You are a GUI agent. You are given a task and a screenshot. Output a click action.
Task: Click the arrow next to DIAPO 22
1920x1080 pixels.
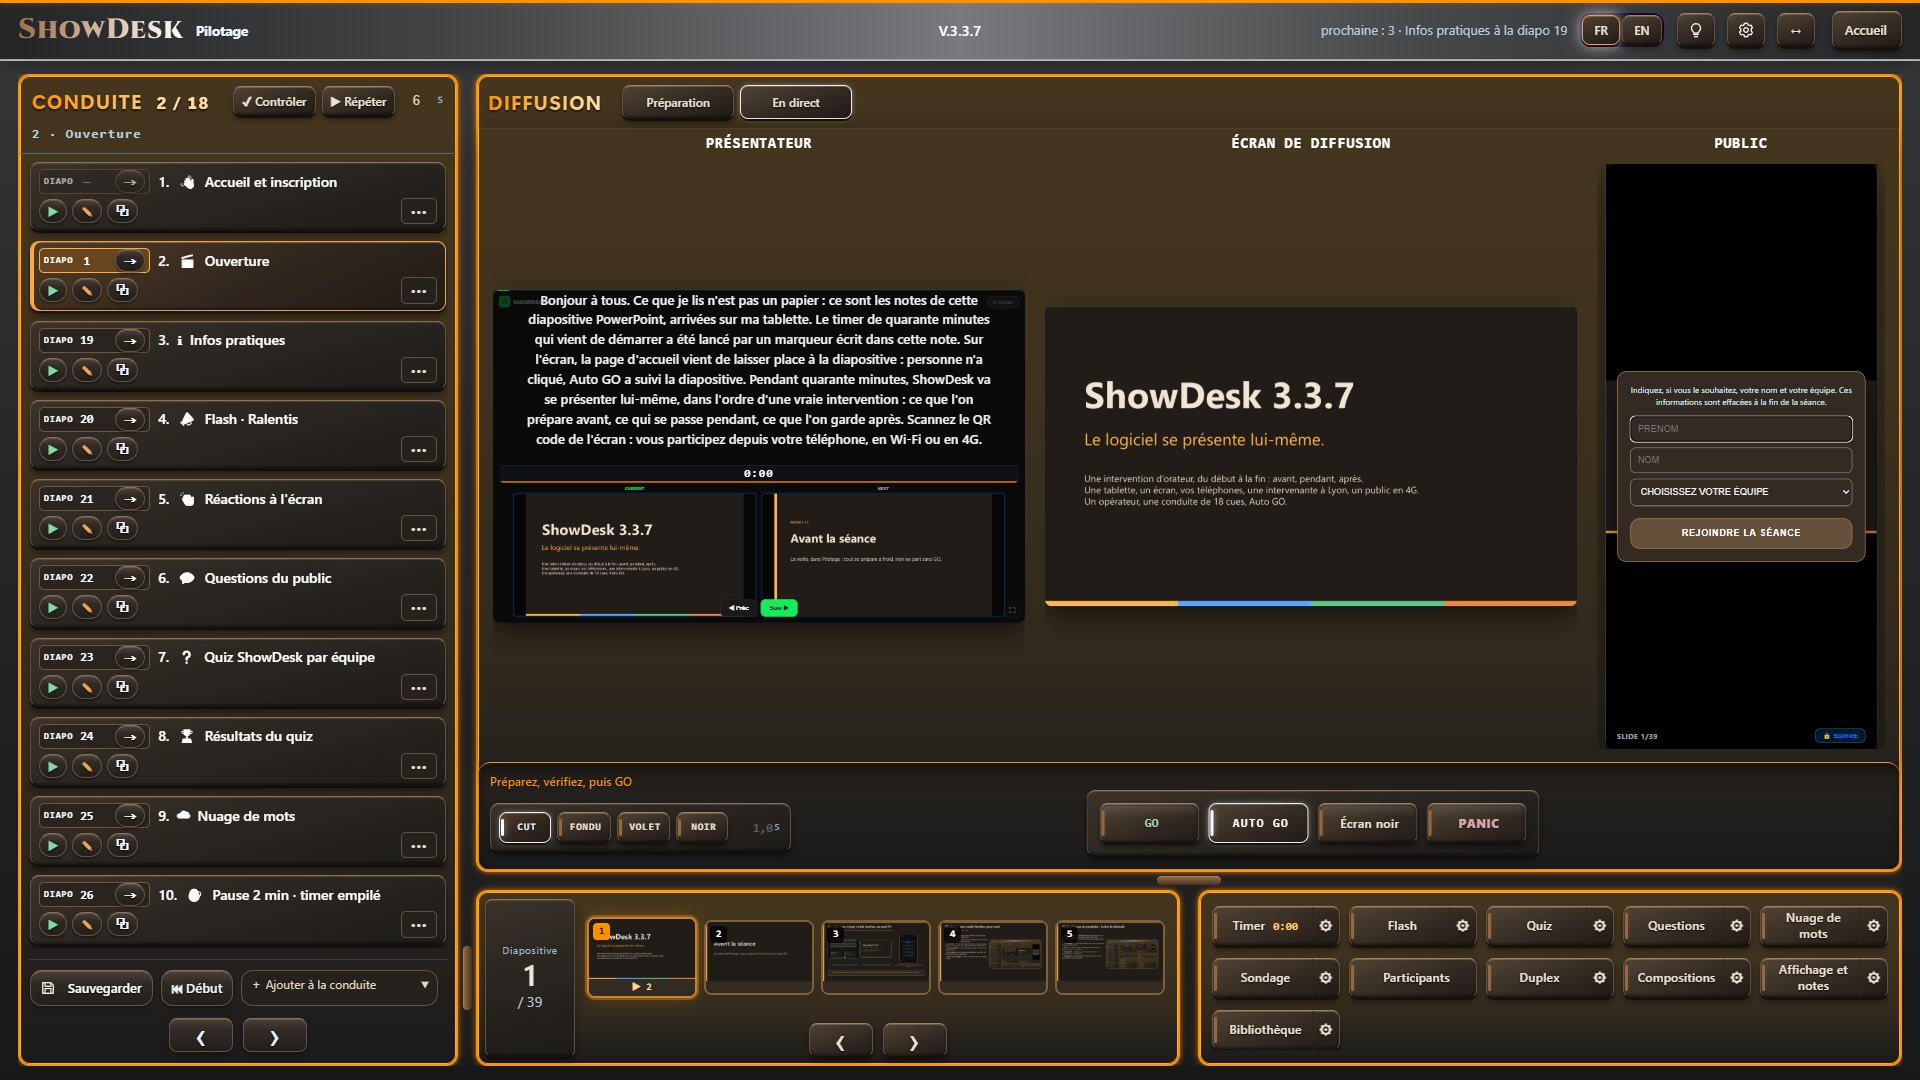click(130, 578)
